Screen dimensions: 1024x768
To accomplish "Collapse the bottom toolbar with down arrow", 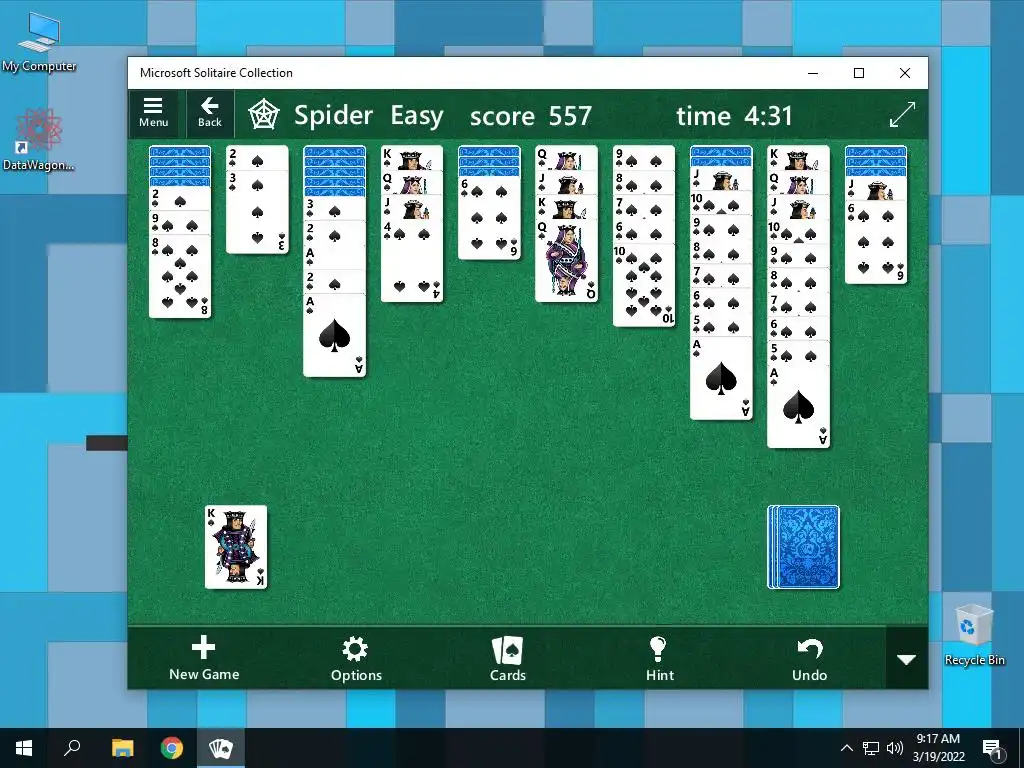I will pyautogui.click(x=906, y=659).
